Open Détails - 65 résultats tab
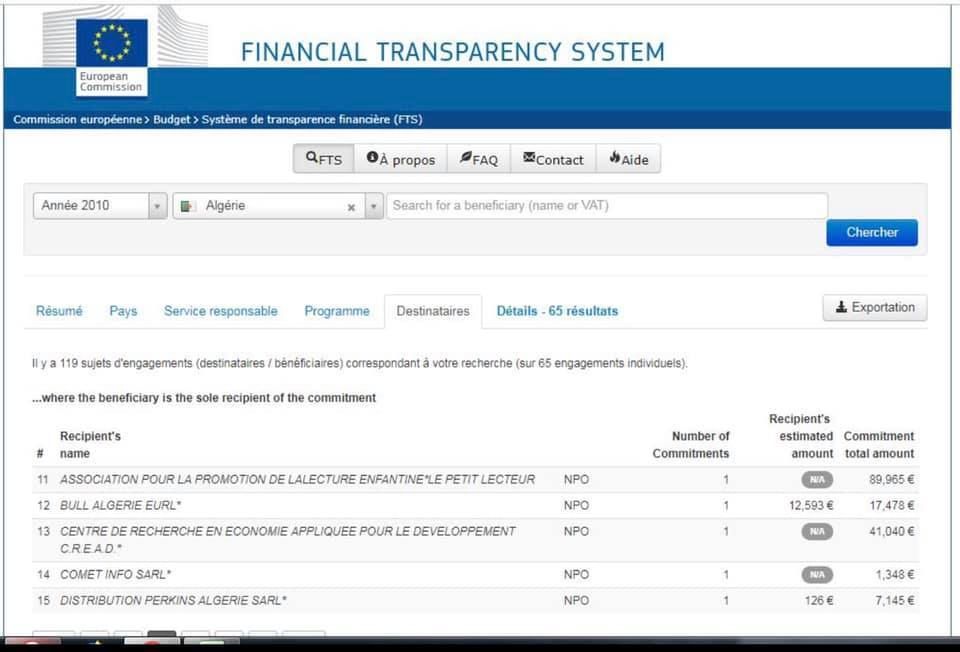 click(557, 311)
